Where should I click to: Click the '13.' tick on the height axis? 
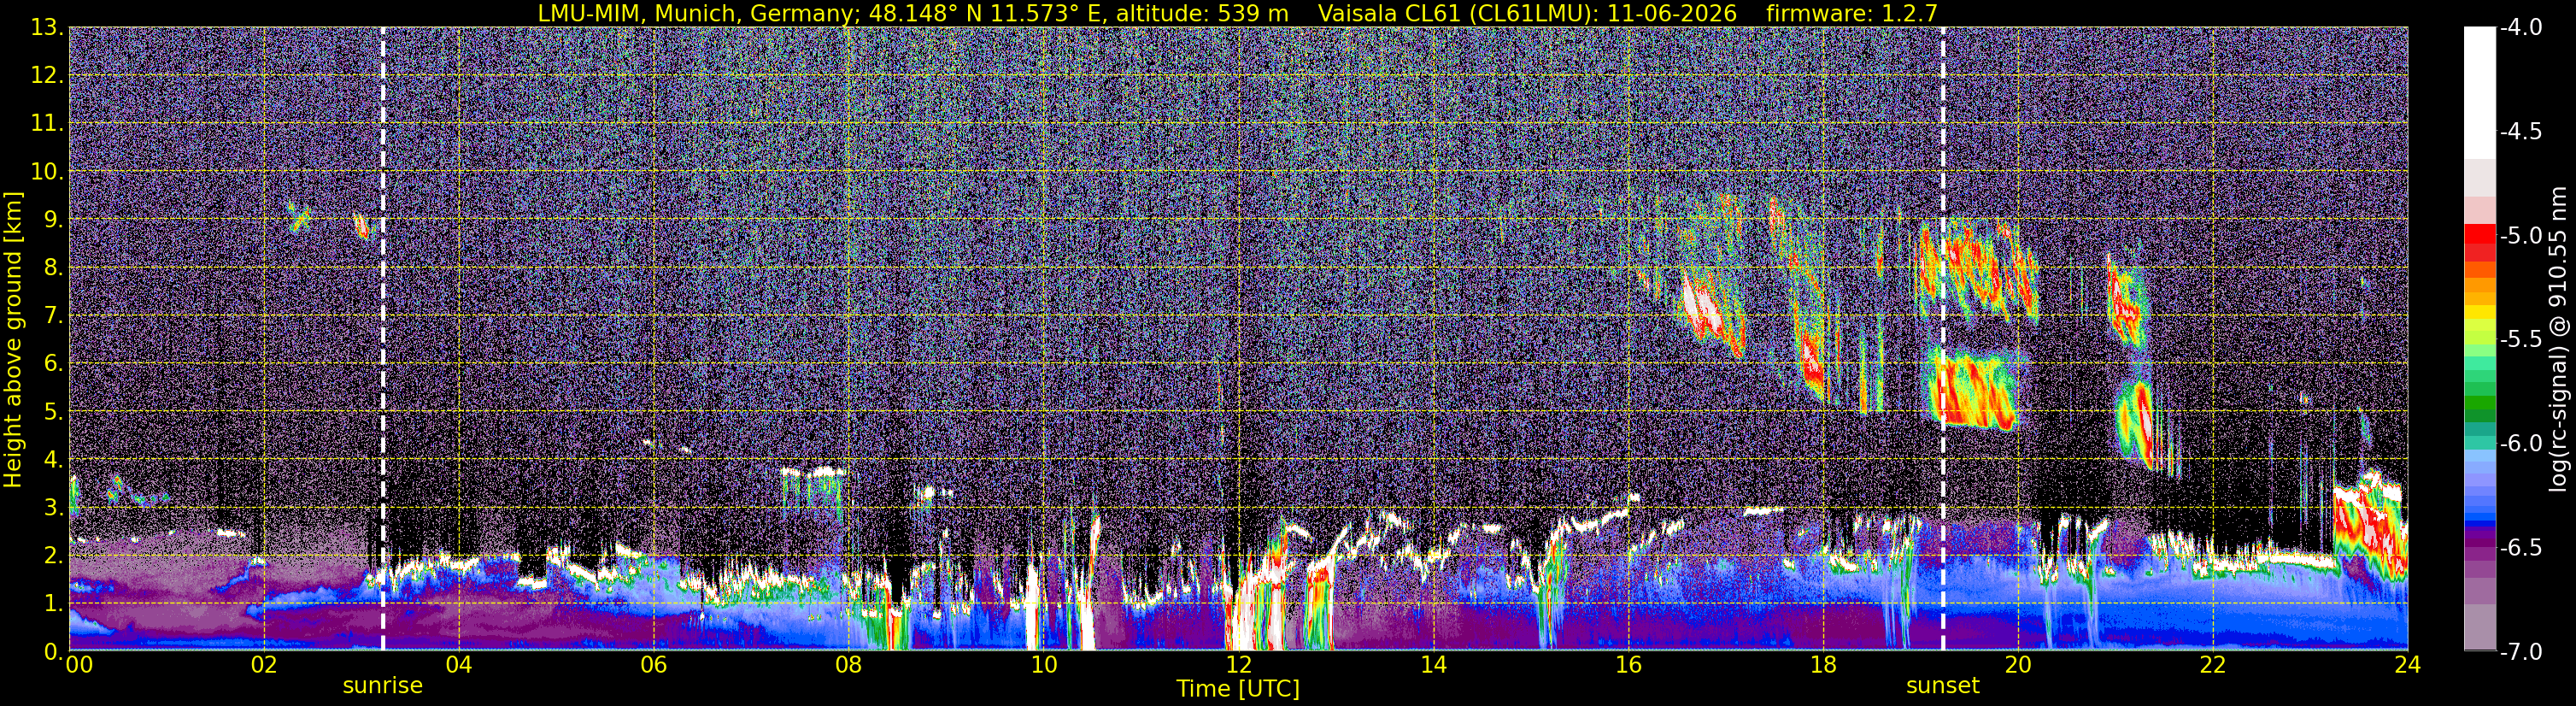pos(47,28)
